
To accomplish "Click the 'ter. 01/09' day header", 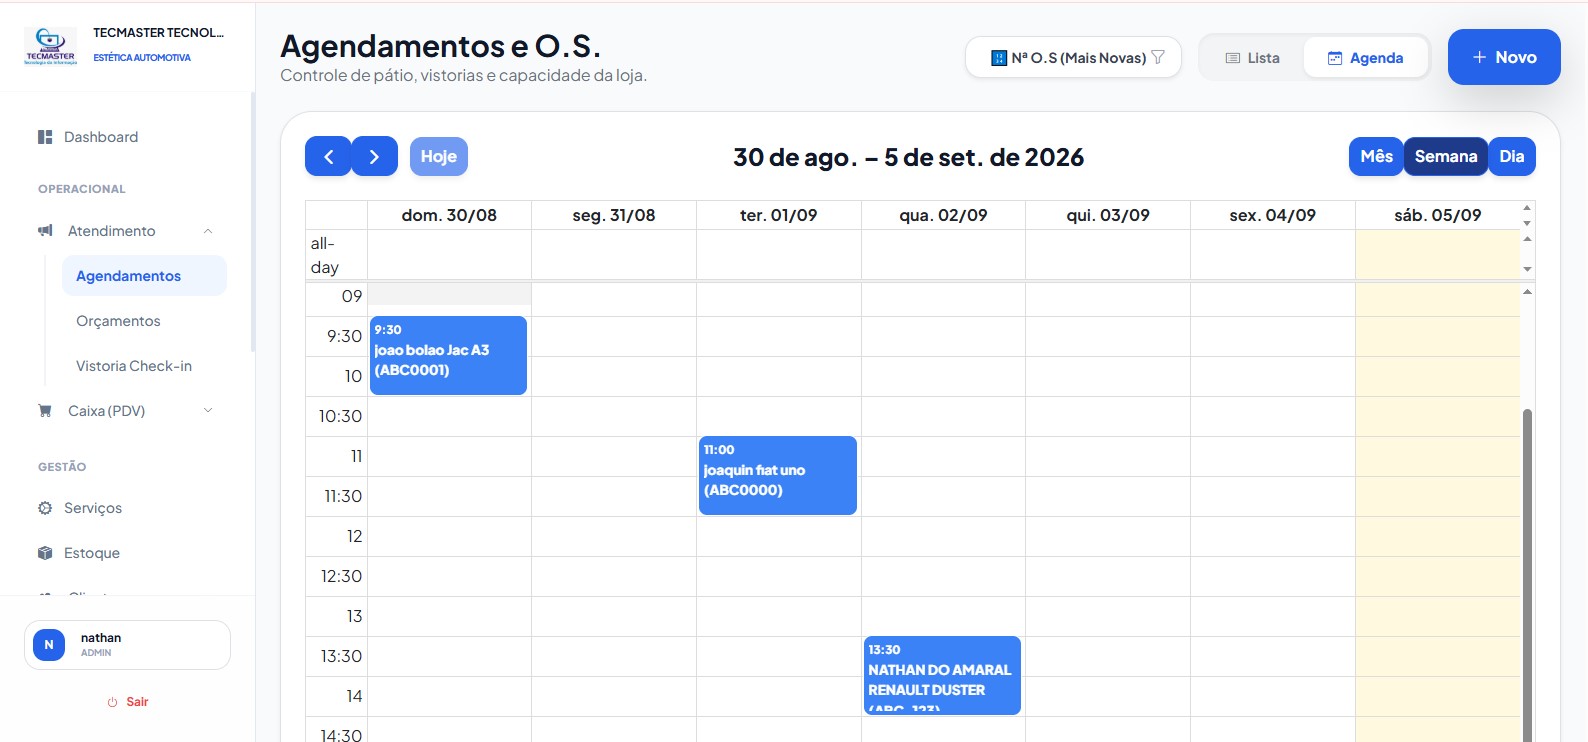I will (778, 215).
